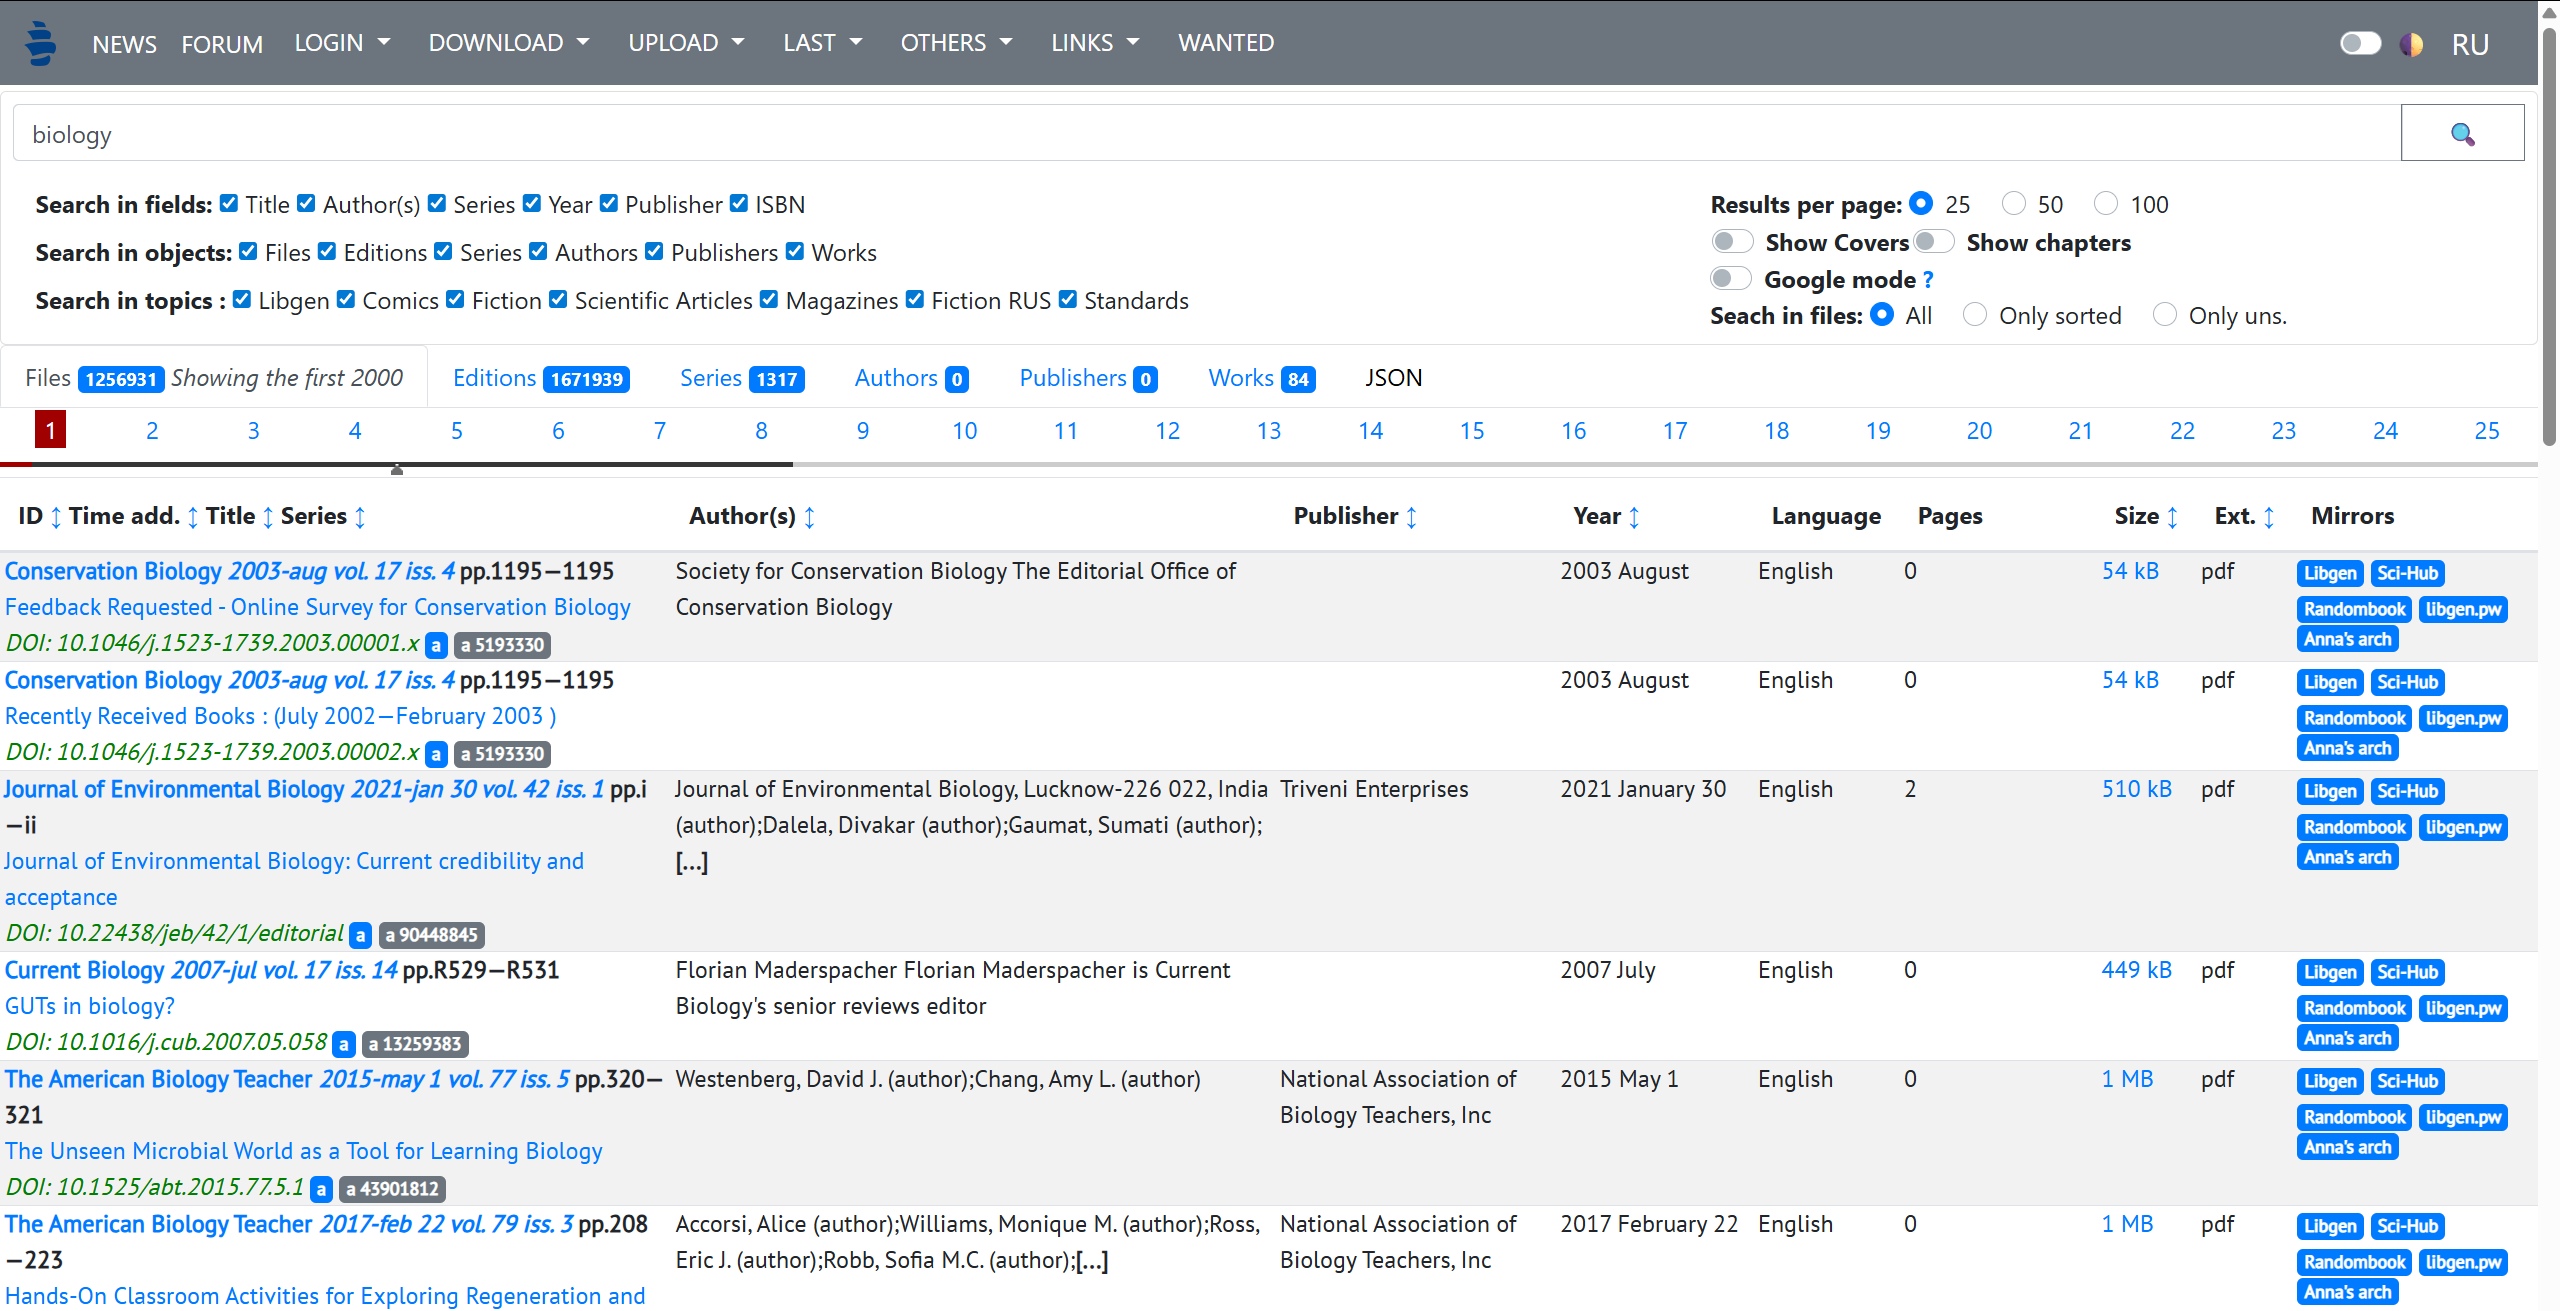Click the magnifier search button
2560x1311 pixels.
(x=2461, y=134)
